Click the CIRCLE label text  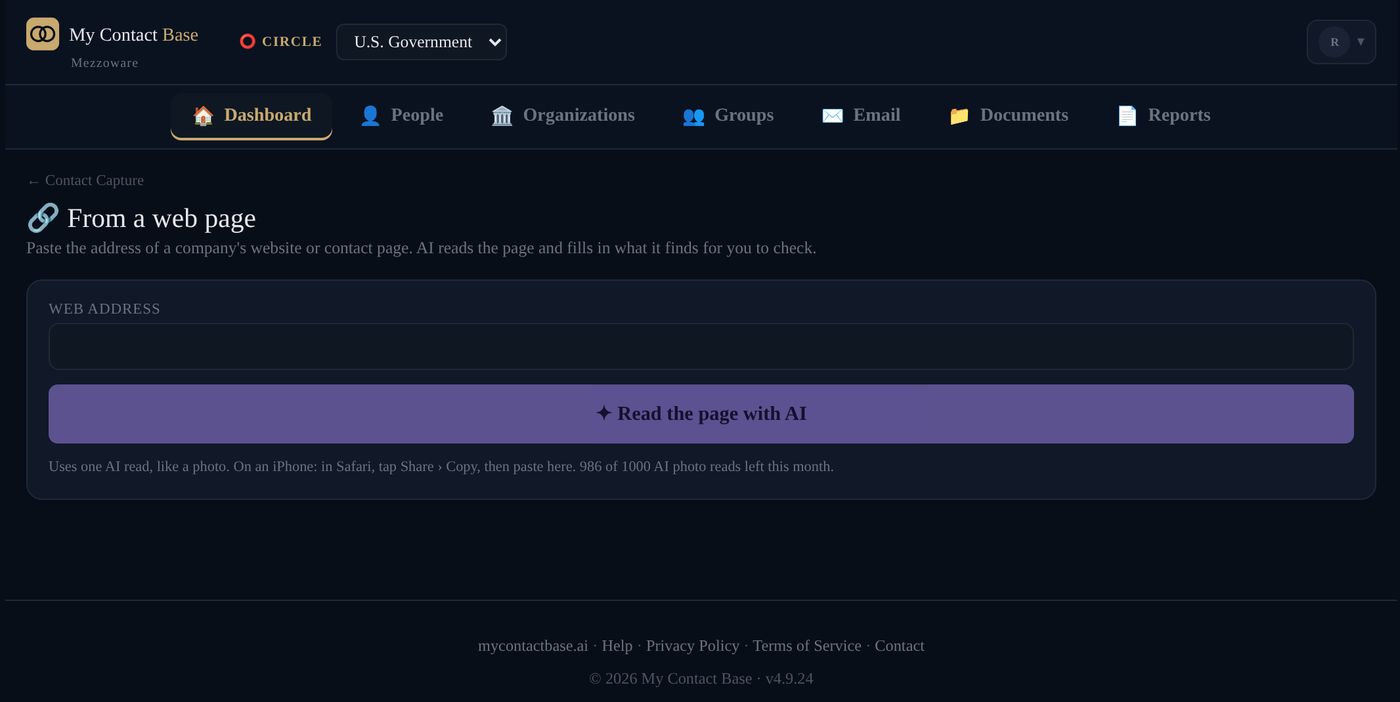(292, 42)
